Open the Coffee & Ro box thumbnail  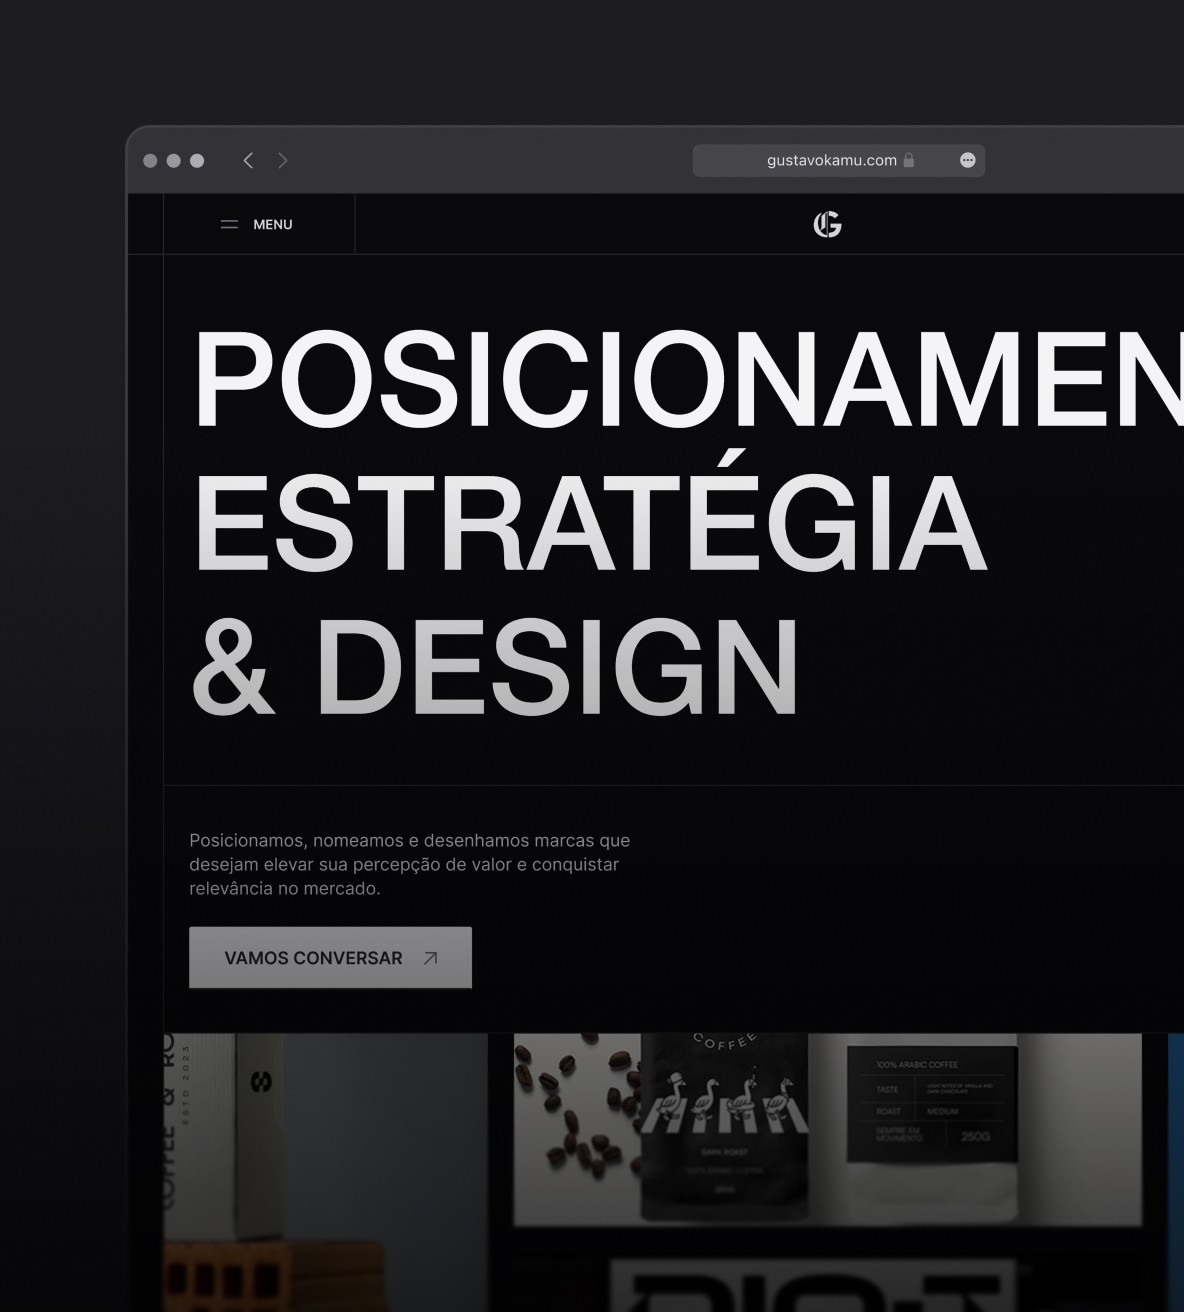(325, 1172)
